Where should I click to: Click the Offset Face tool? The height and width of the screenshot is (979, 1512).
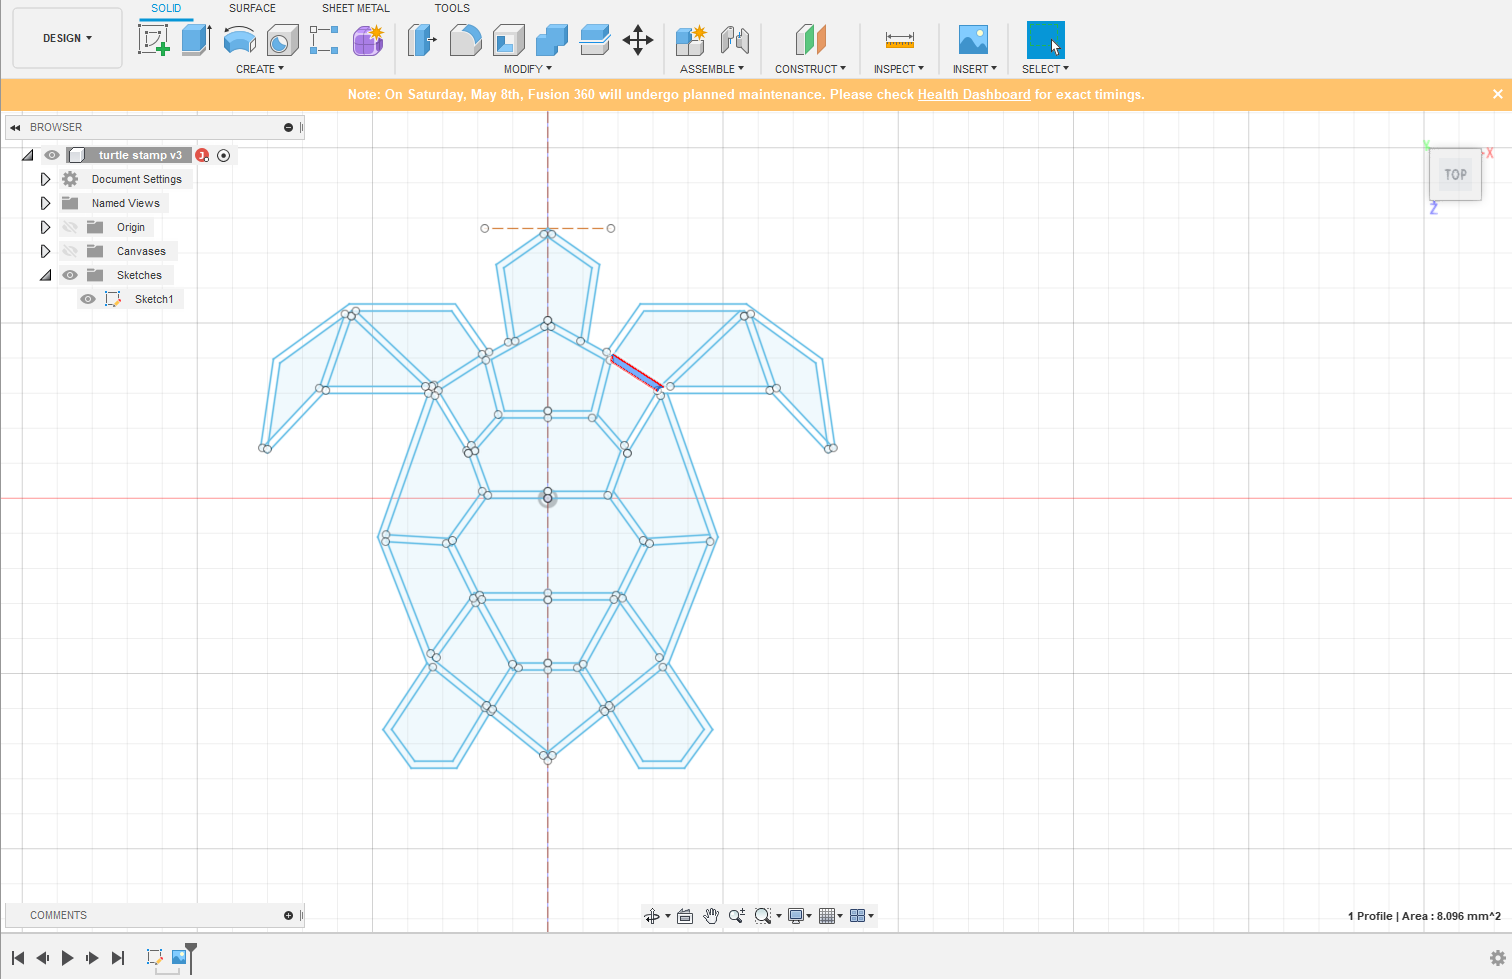(x=595, y=40)
